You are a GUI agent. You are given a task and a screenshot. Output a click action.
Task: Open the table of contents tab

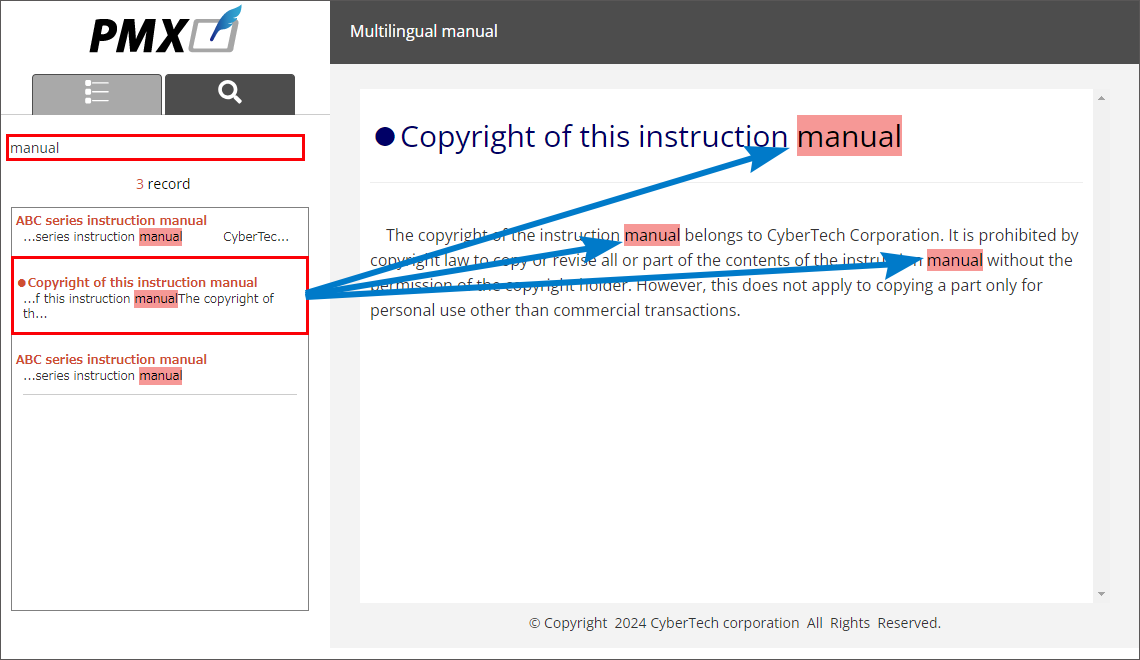coord(97,94)
